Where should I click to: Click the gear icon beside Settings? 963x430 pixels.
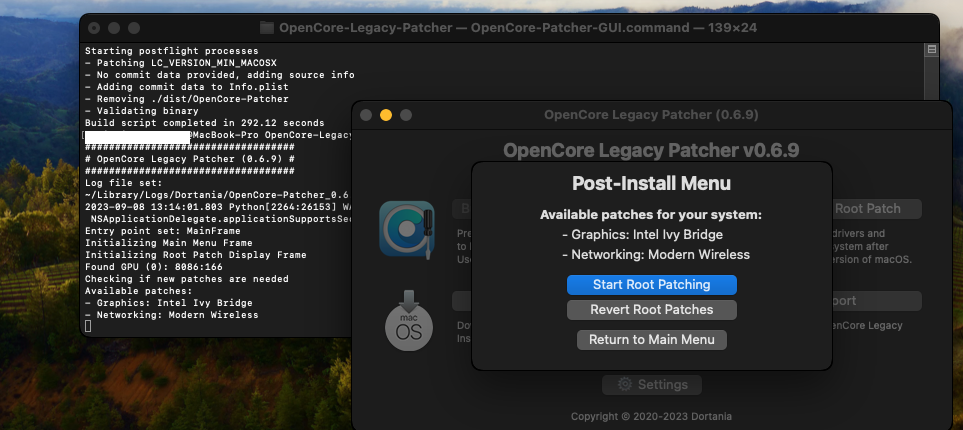[x=625, y=385]
